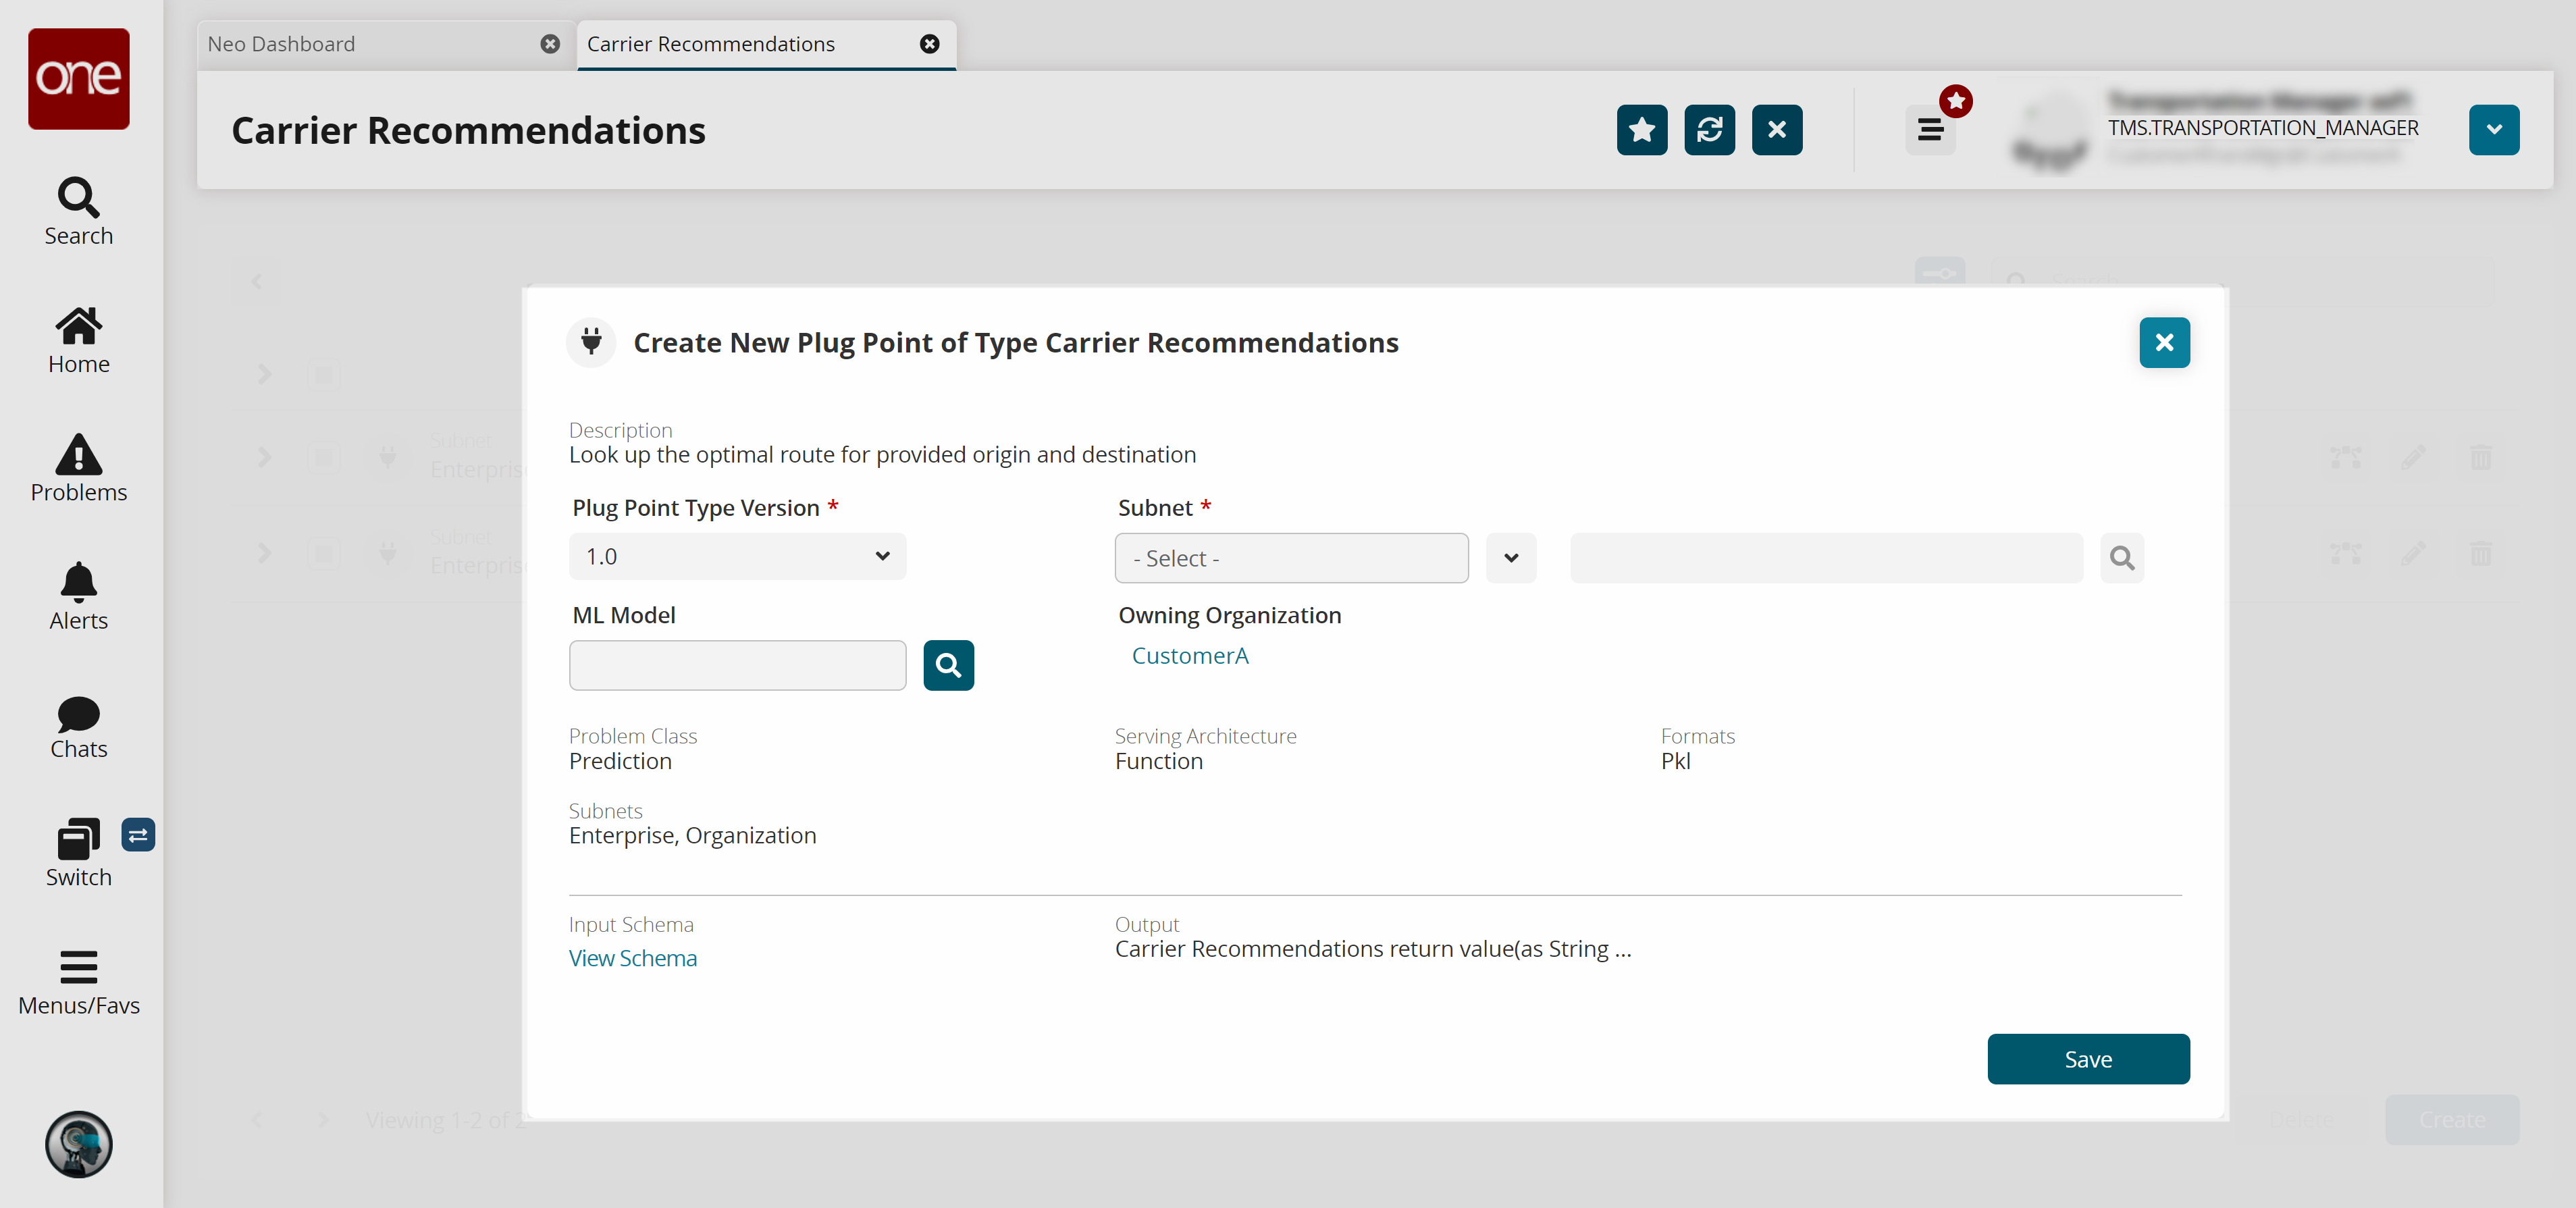Open the Chats bubble icon

78,713
